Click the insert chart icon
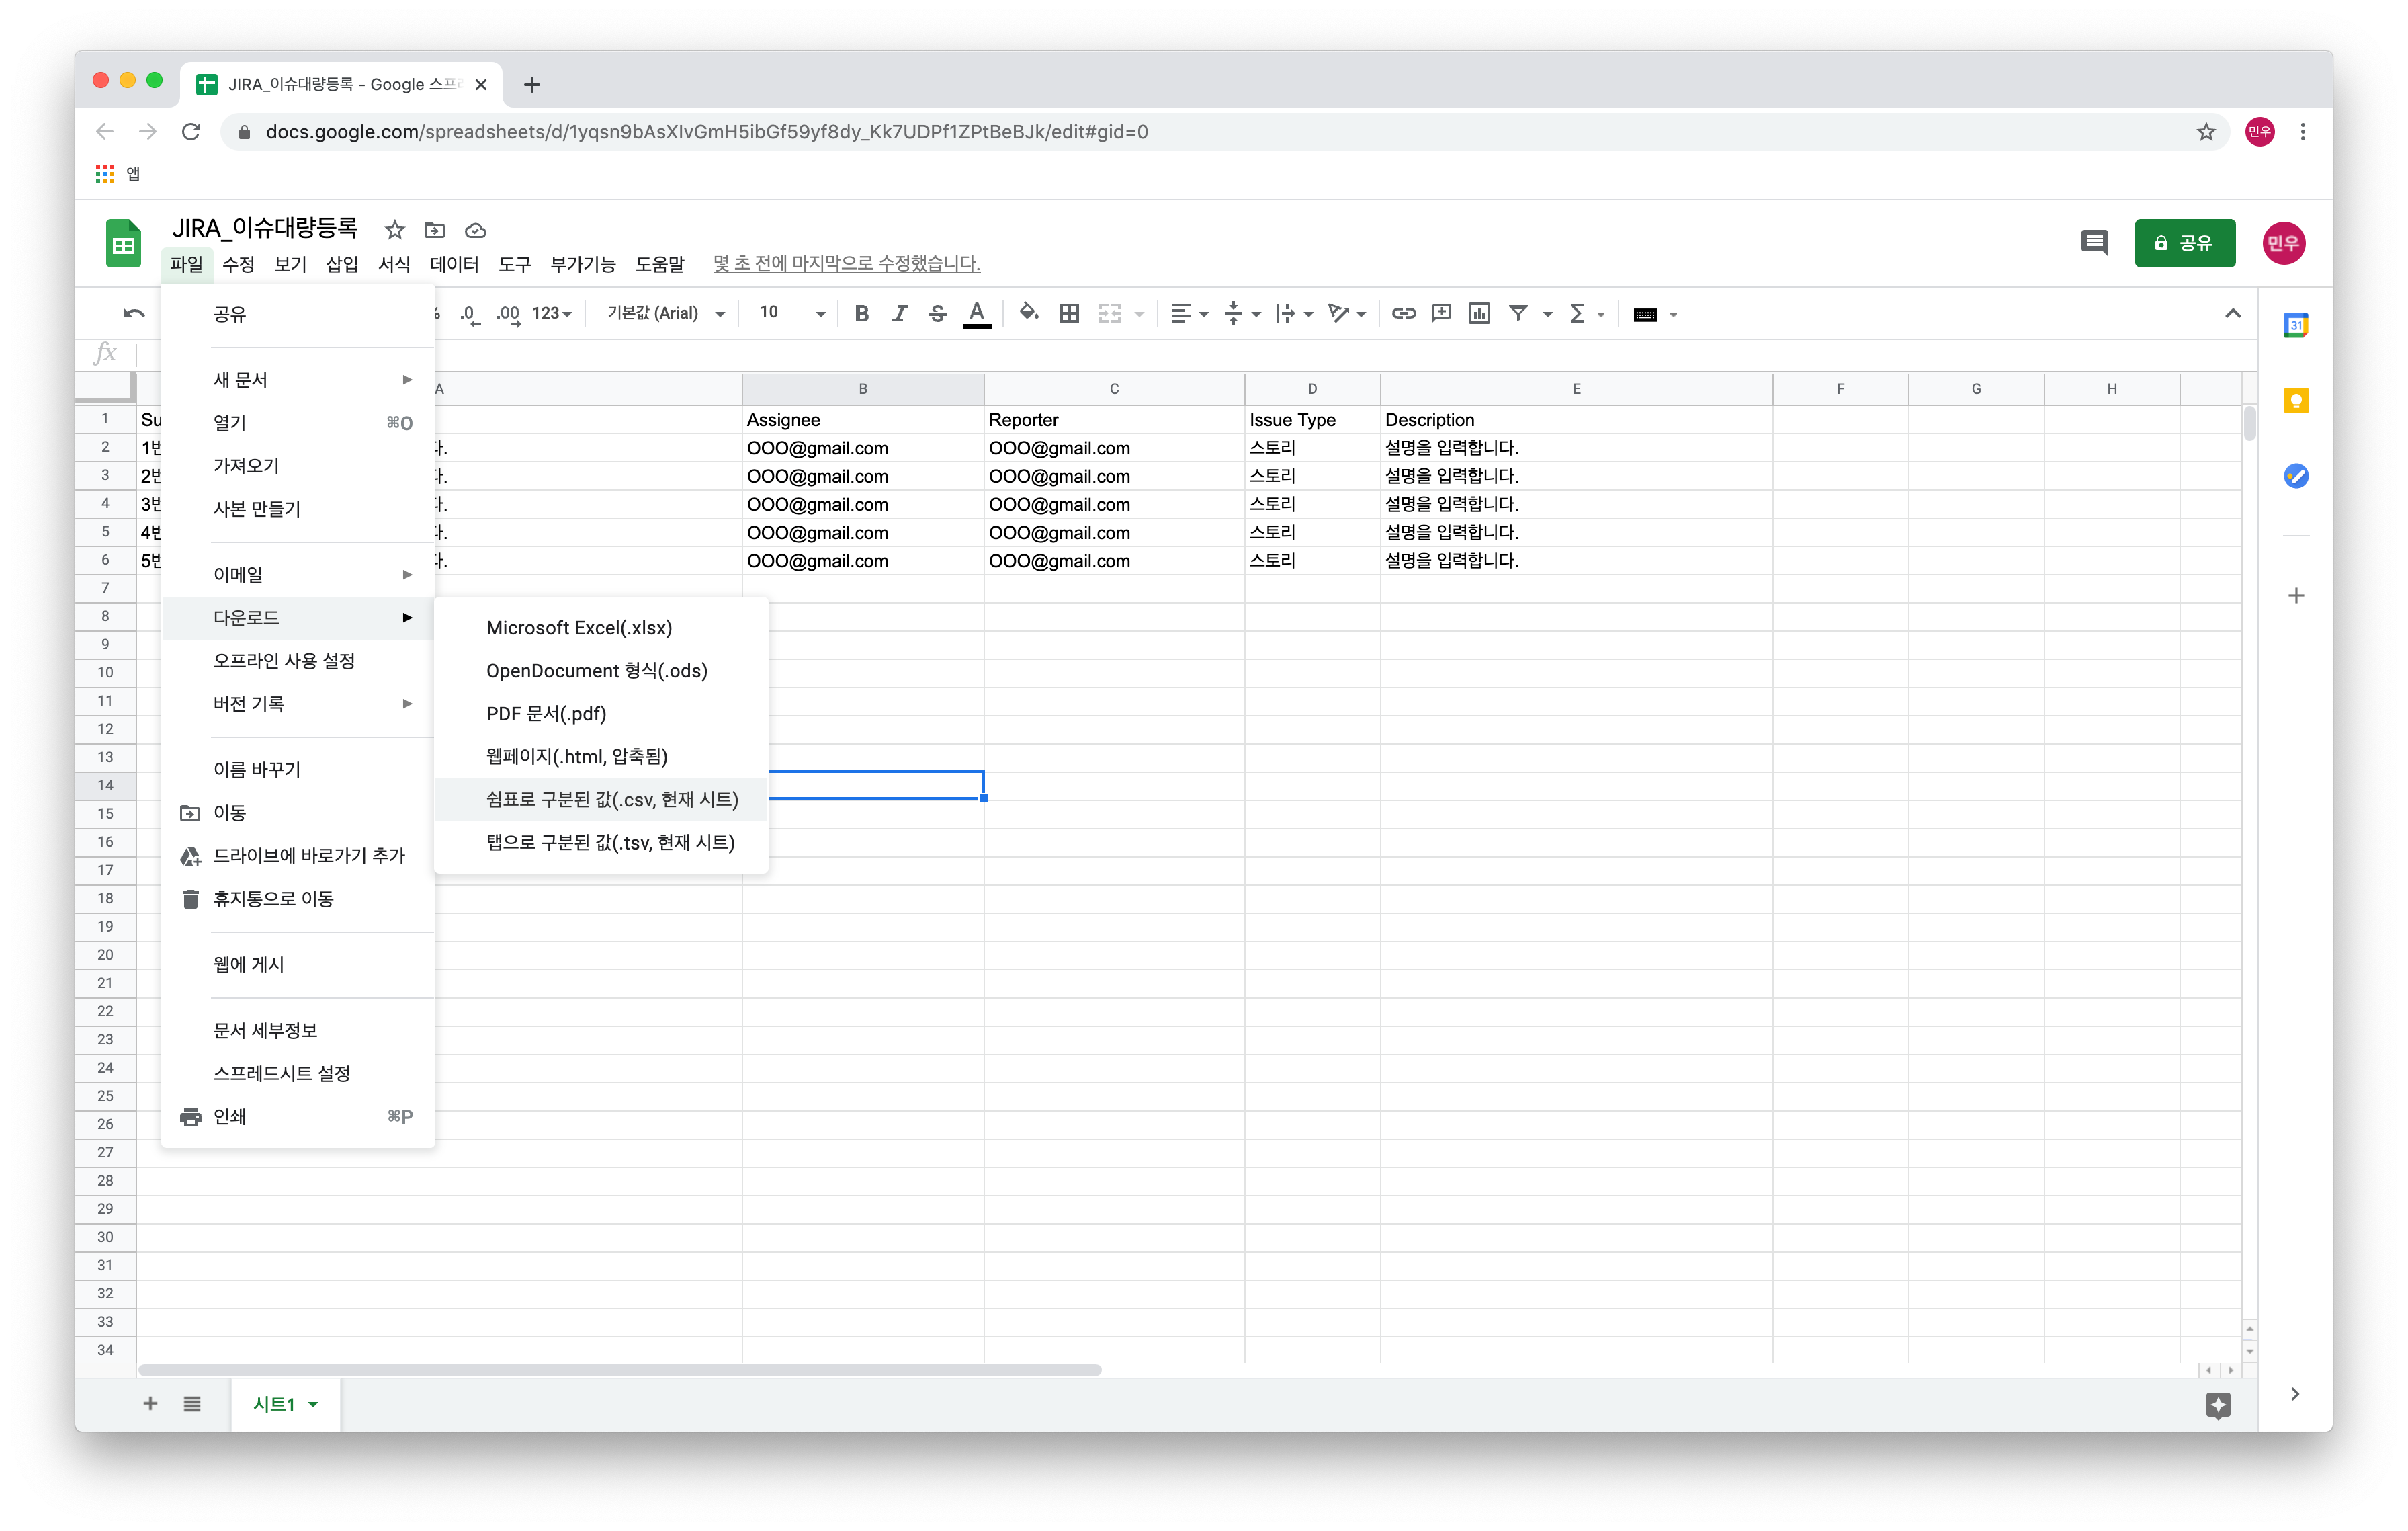The height and width of the screenshot is (1531, 2408). tap(1479, 314)
